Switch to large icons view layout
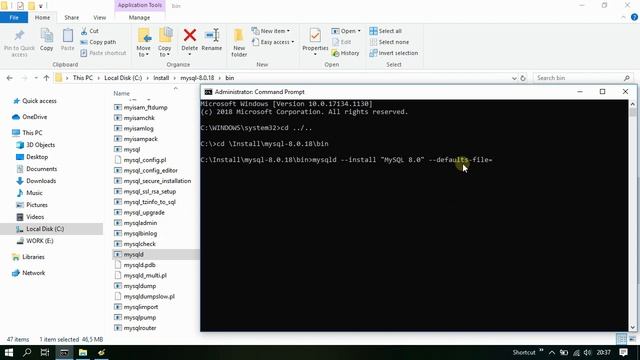This screenshot has width=640, height=360. pyautogui.click(x=632, y=339)
